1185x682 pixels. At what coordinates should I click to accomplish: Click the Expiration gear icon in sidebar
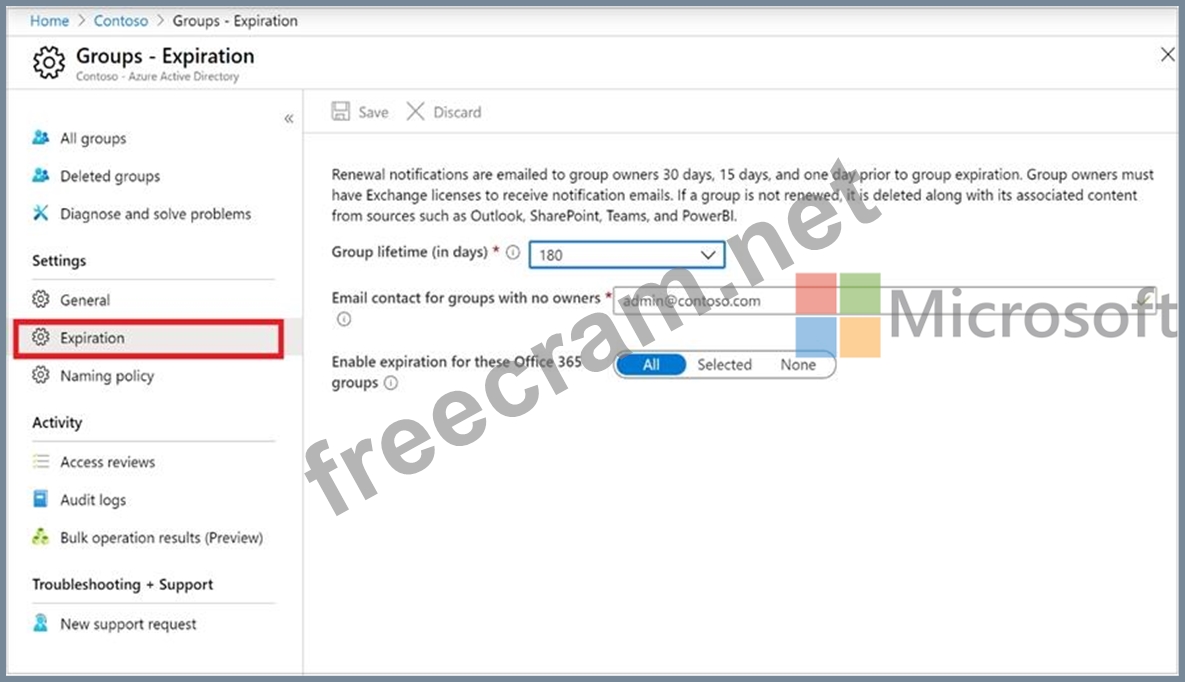click(x=41, y=337)
